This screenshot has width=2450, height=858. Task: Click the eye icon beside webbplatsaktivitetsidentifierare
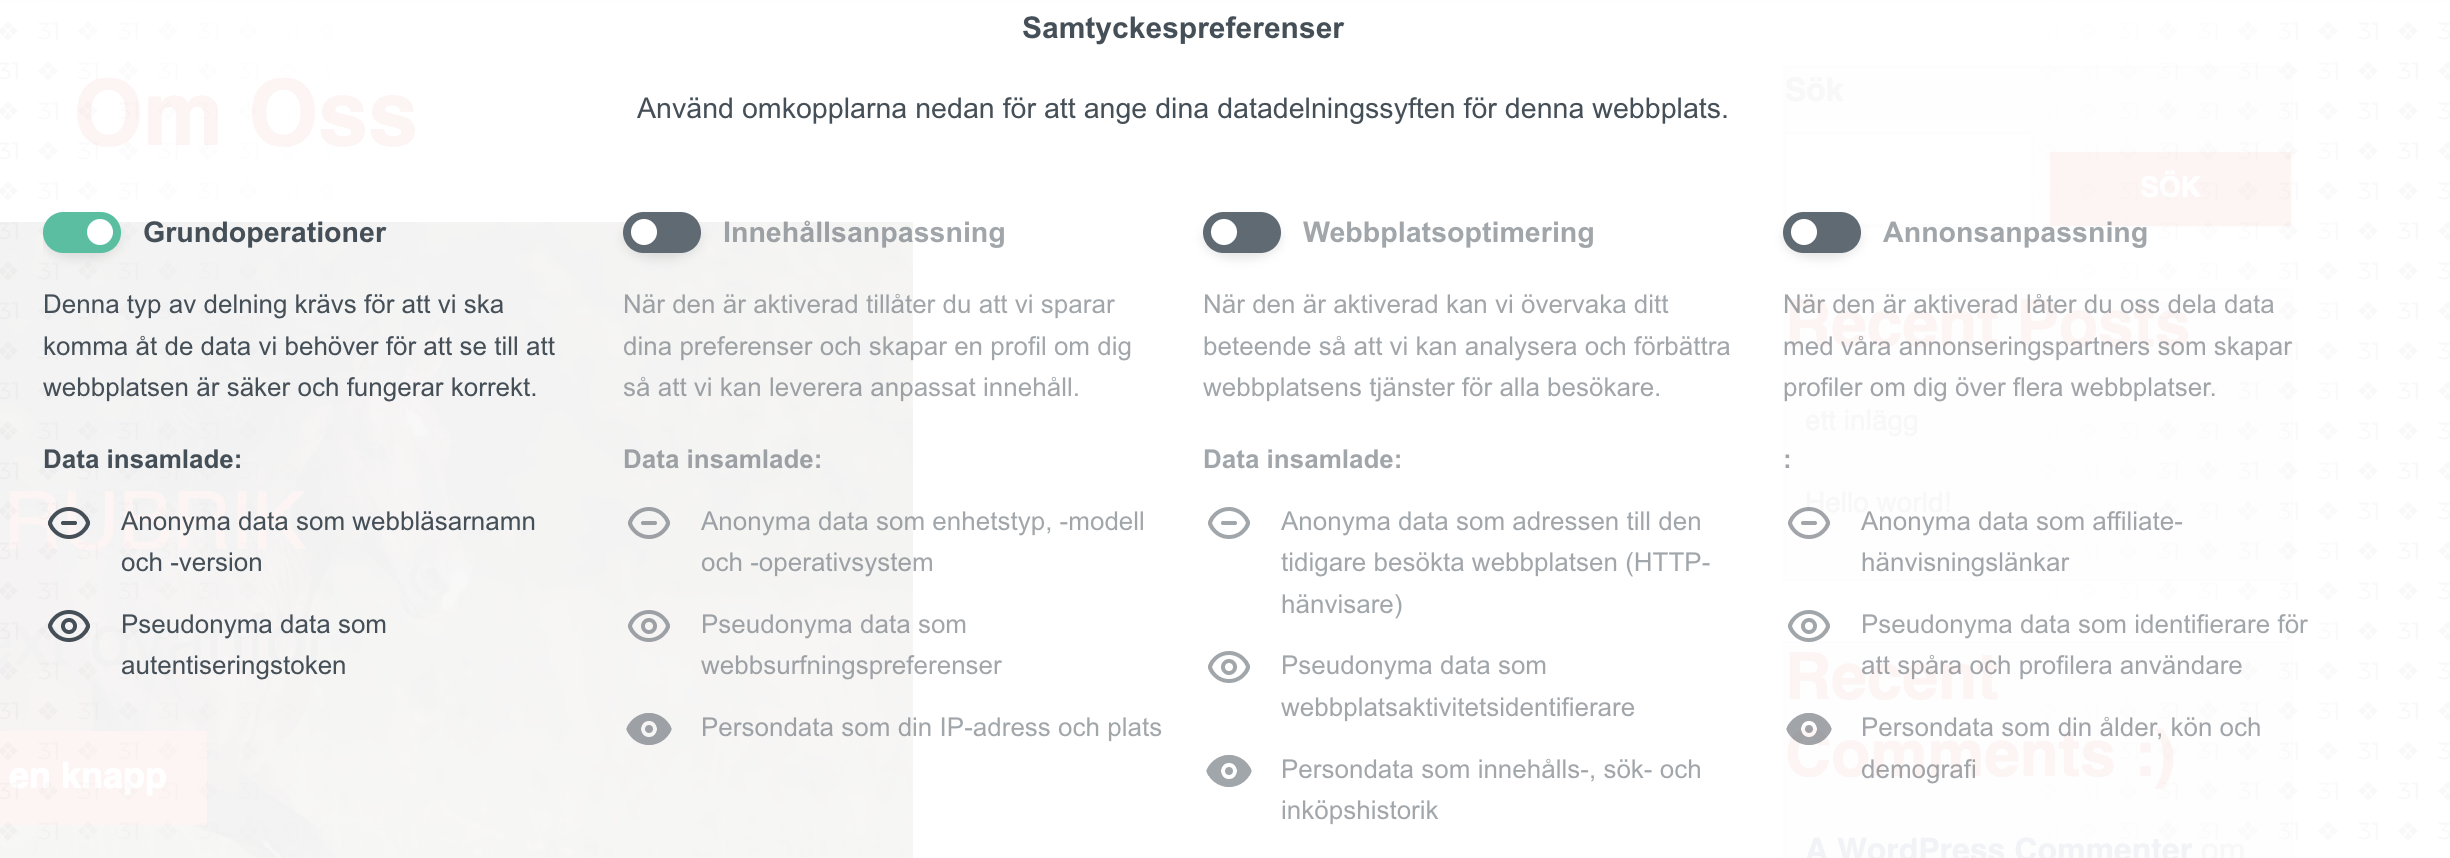click(1229, 667)
